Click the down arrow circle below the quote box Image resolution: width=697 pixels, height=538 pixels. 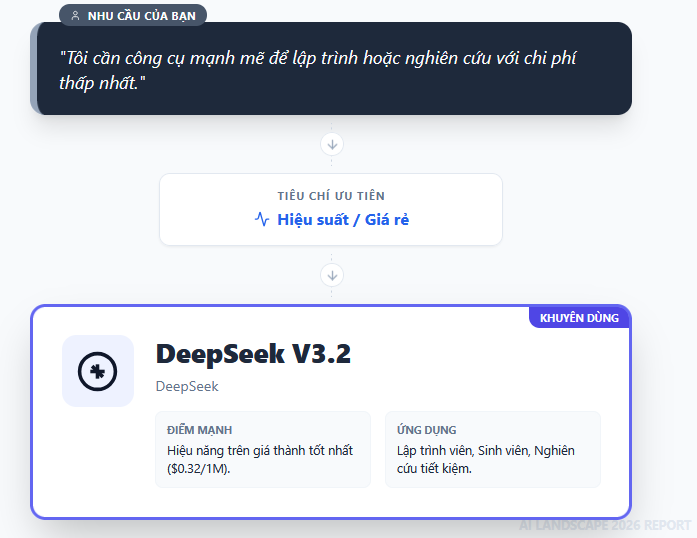click(332, 145)
